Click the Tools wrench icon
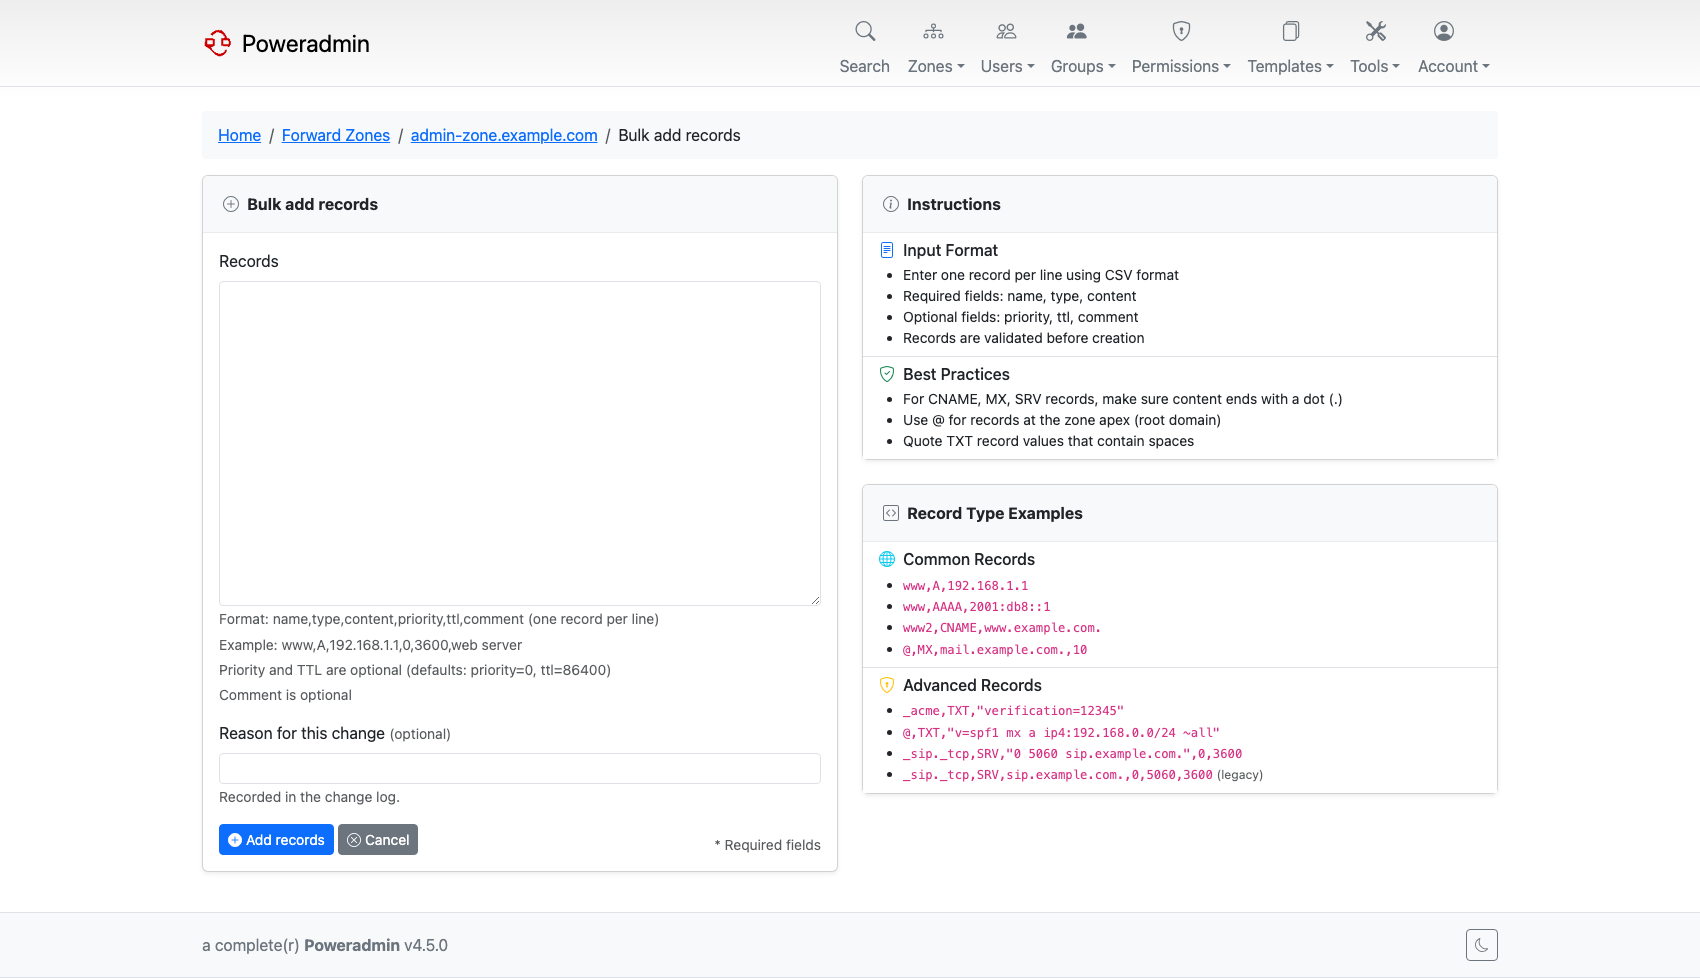The height and width of the screenshot is (978, 1700). (1375, 31)
